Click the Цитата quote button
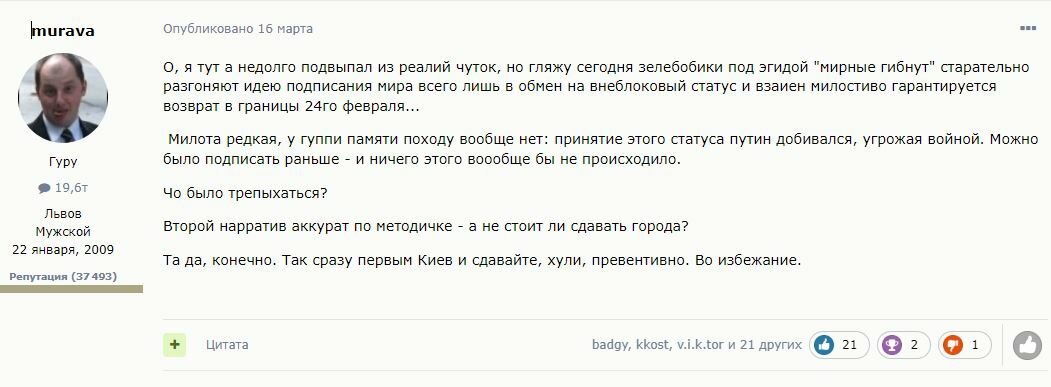This screenshot has width=1051, height=387. 227,345
